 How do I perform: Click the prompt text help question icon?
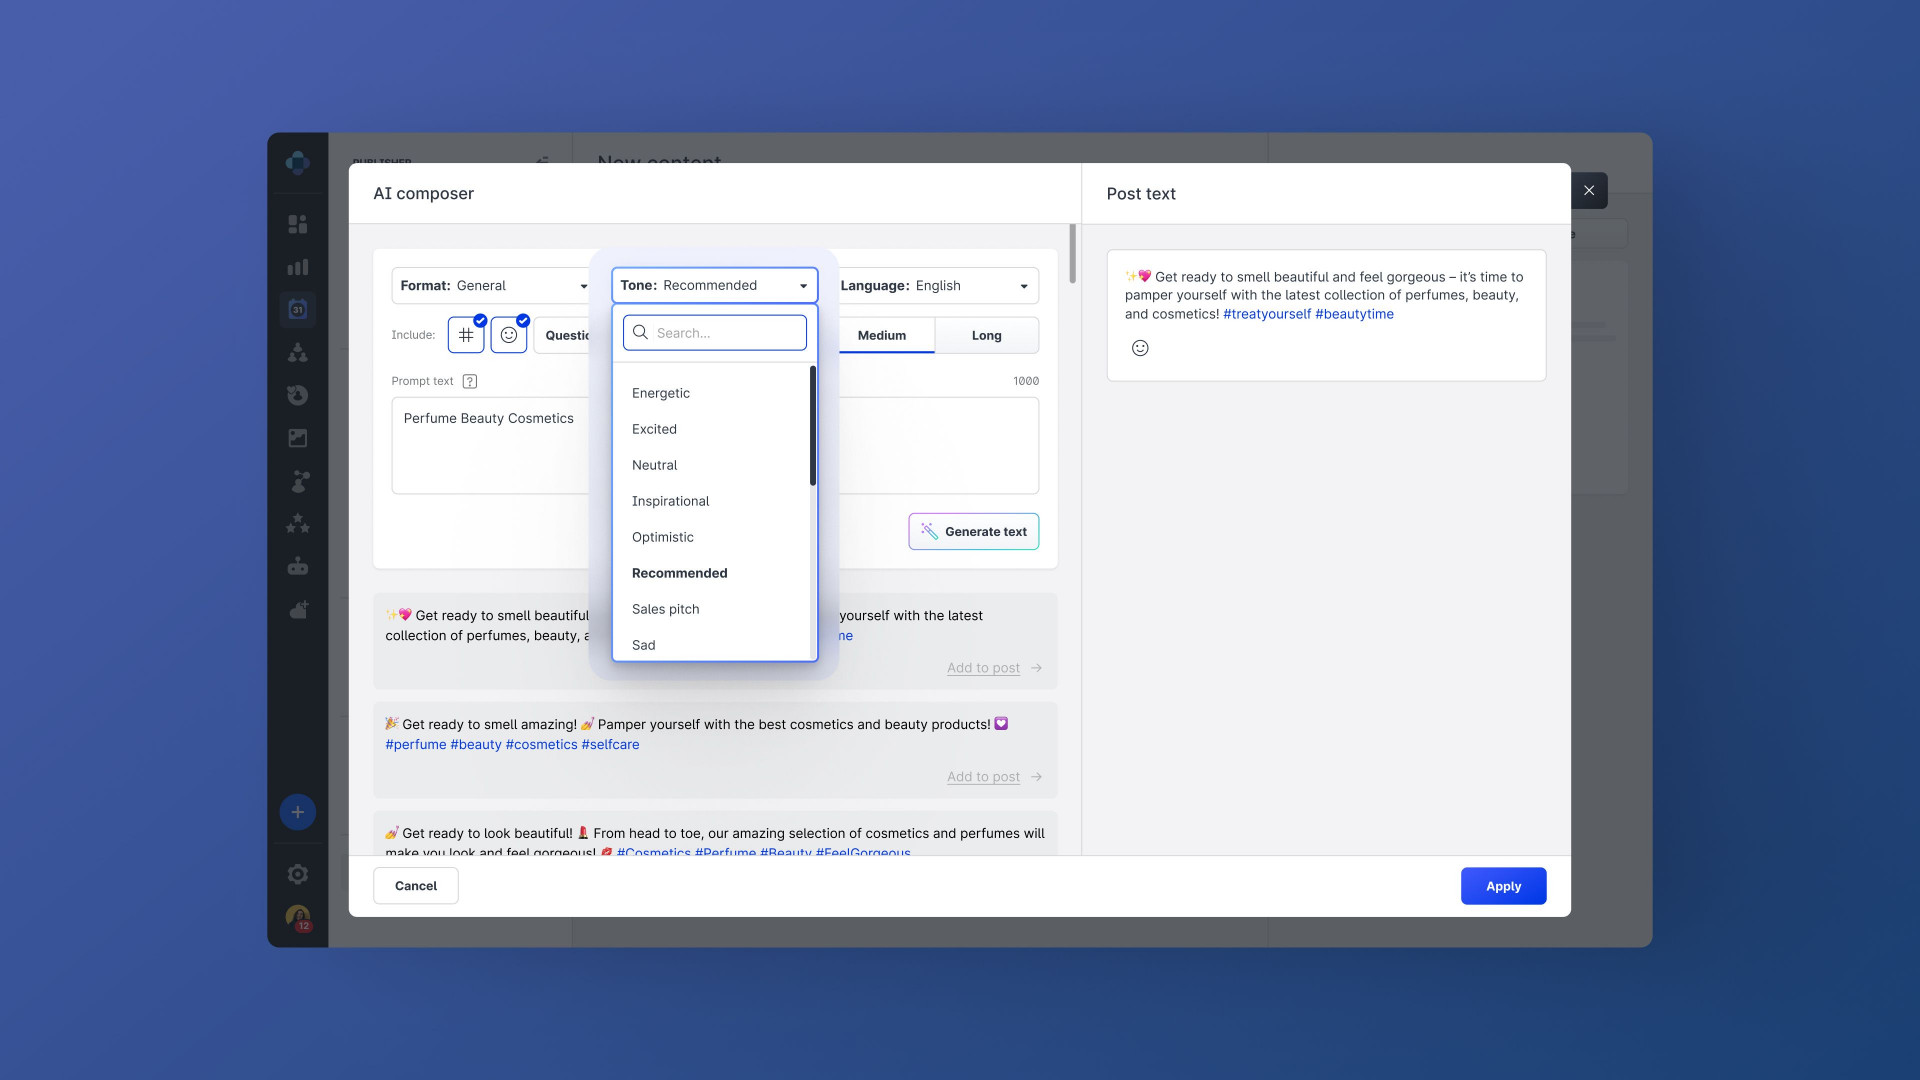click(470, 381)
